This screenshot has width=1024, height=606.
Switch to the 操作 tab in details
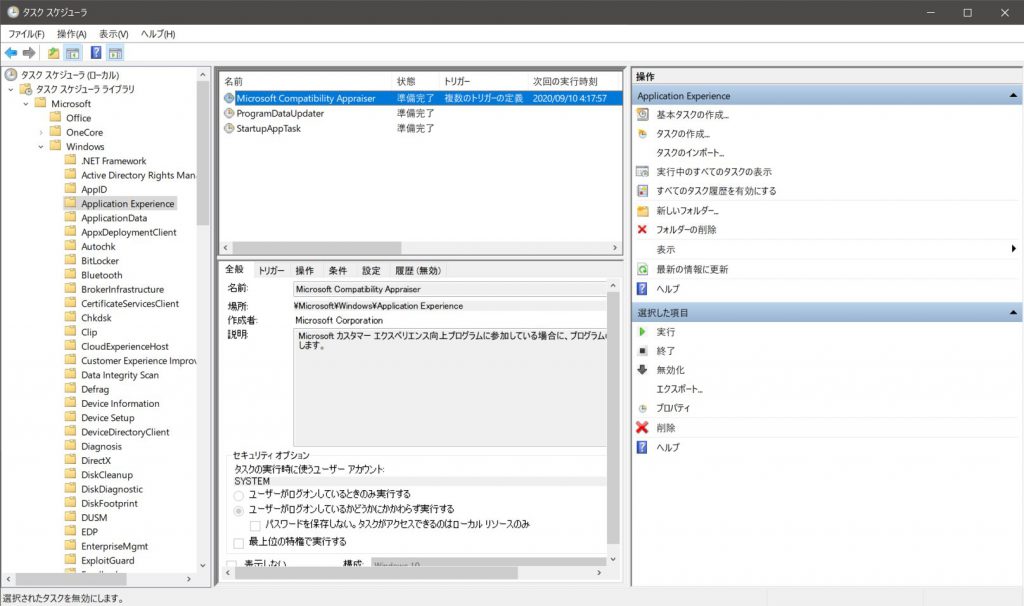(304, 270)
